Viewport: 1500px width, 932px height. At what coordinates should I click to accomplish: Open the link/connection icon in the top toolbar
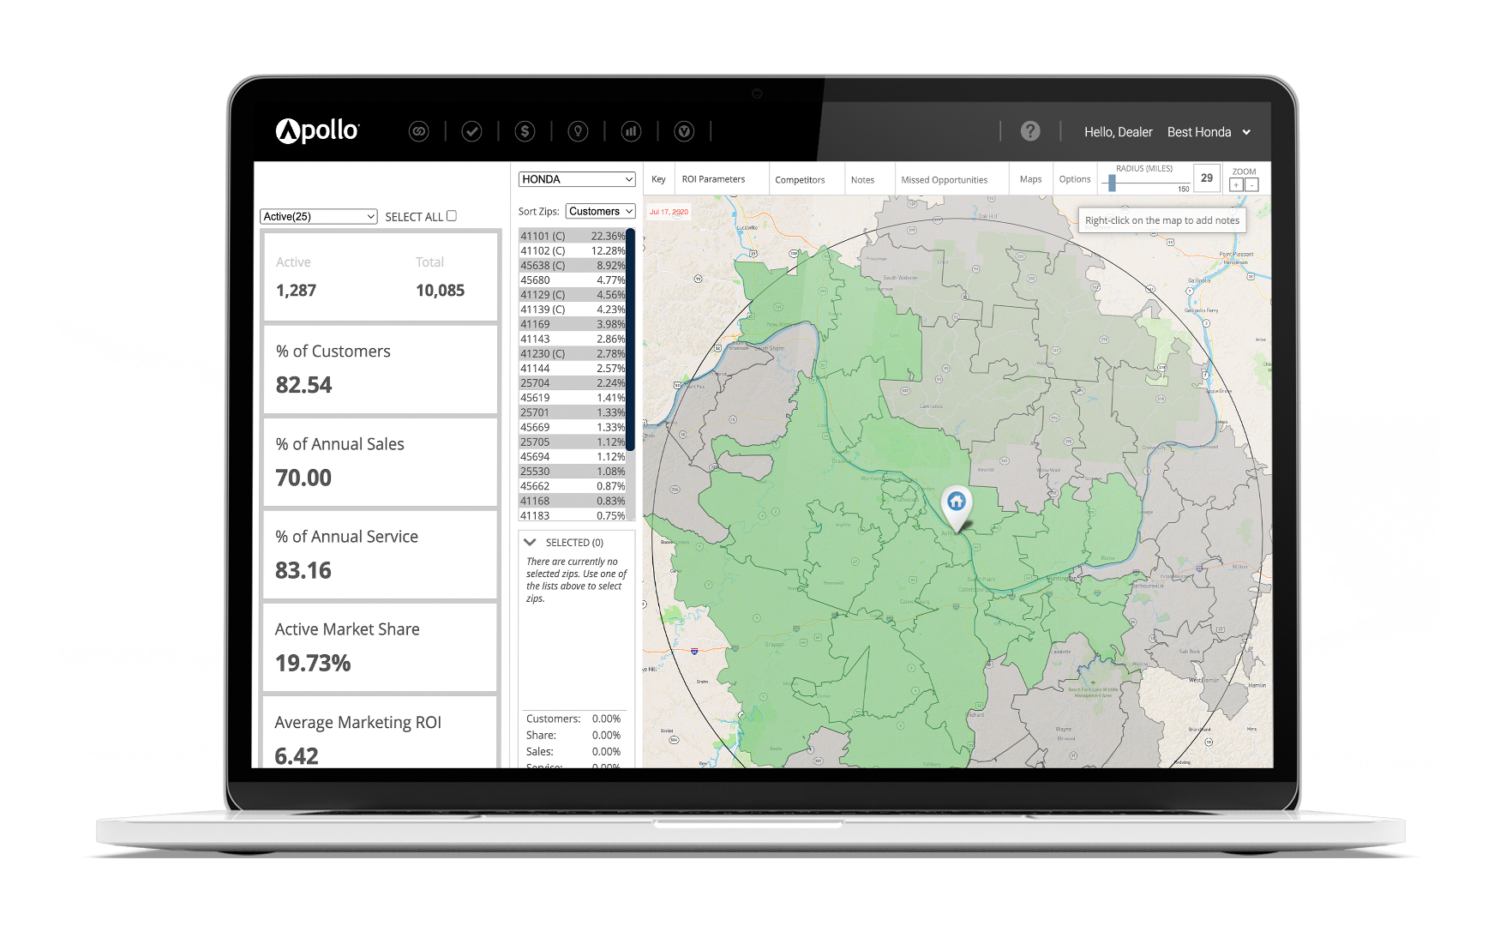coord(419,131)
